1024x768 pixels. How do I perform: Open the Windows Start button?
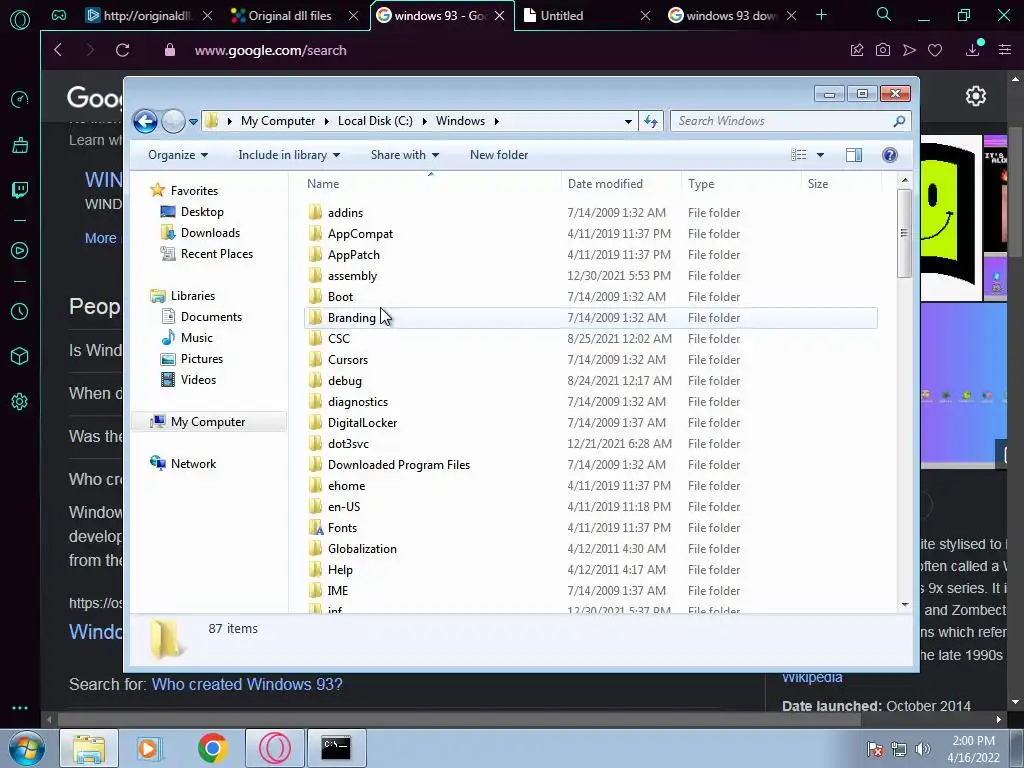[x=26, y=748]
